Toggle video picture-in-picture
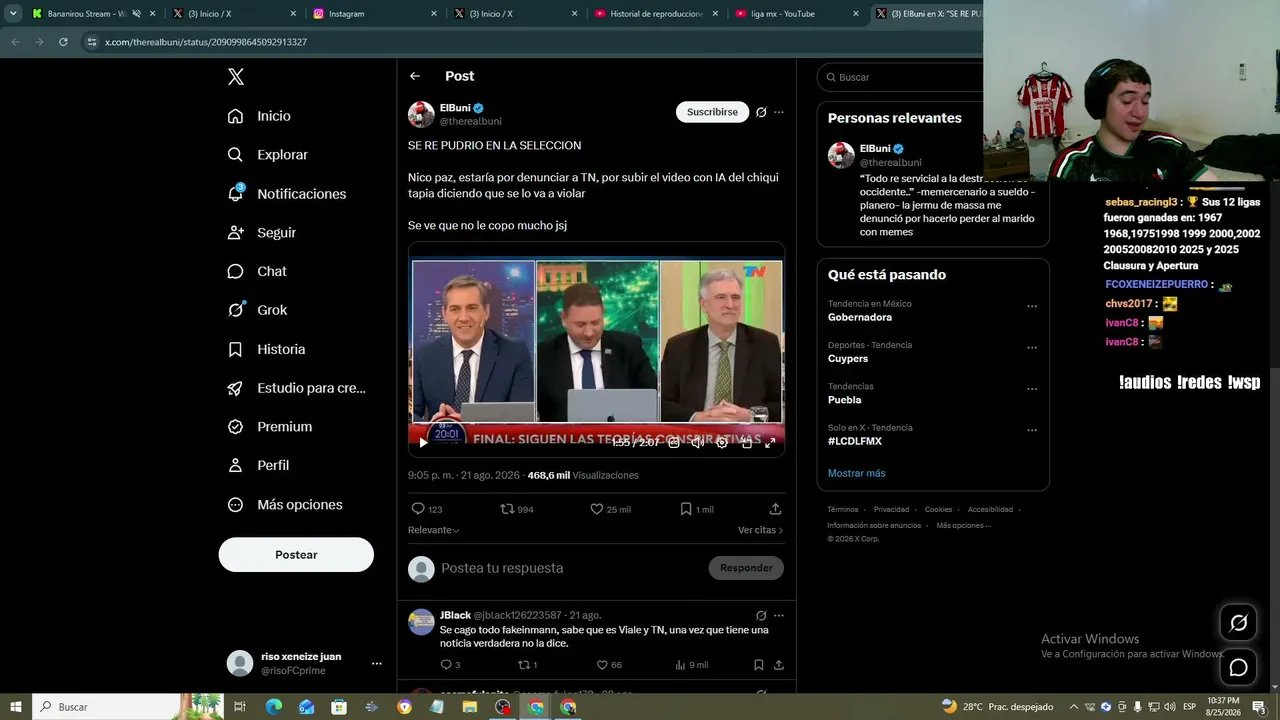The width and height of the screenshot is (1280, 720). (746, 442)
